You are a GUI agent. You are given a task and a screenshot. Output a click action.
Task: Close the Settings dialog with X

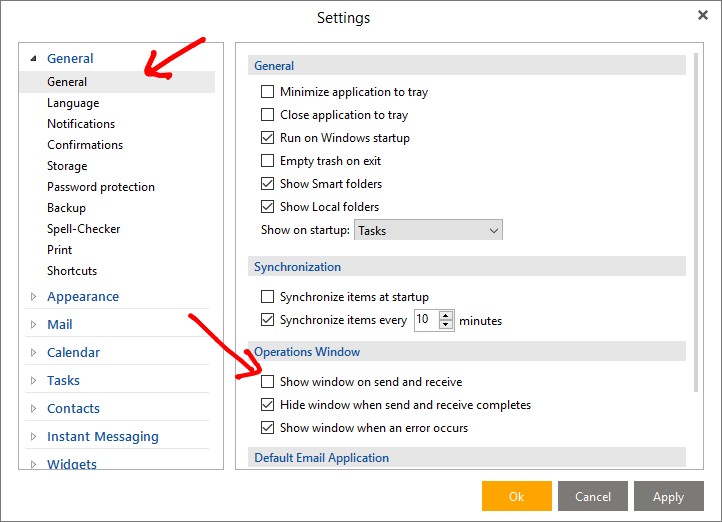(x=702, y=15)
